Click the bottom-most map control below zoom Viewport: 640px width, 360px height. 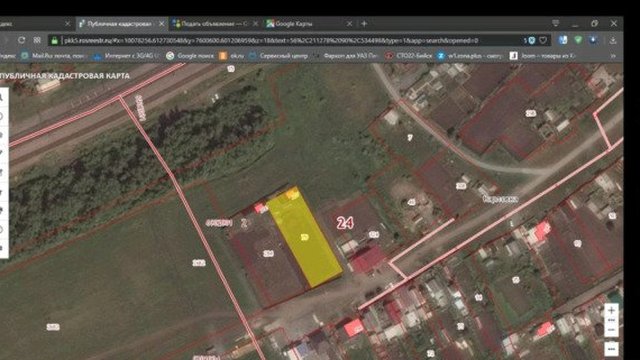pyautogui.click(x=611, y=349)
